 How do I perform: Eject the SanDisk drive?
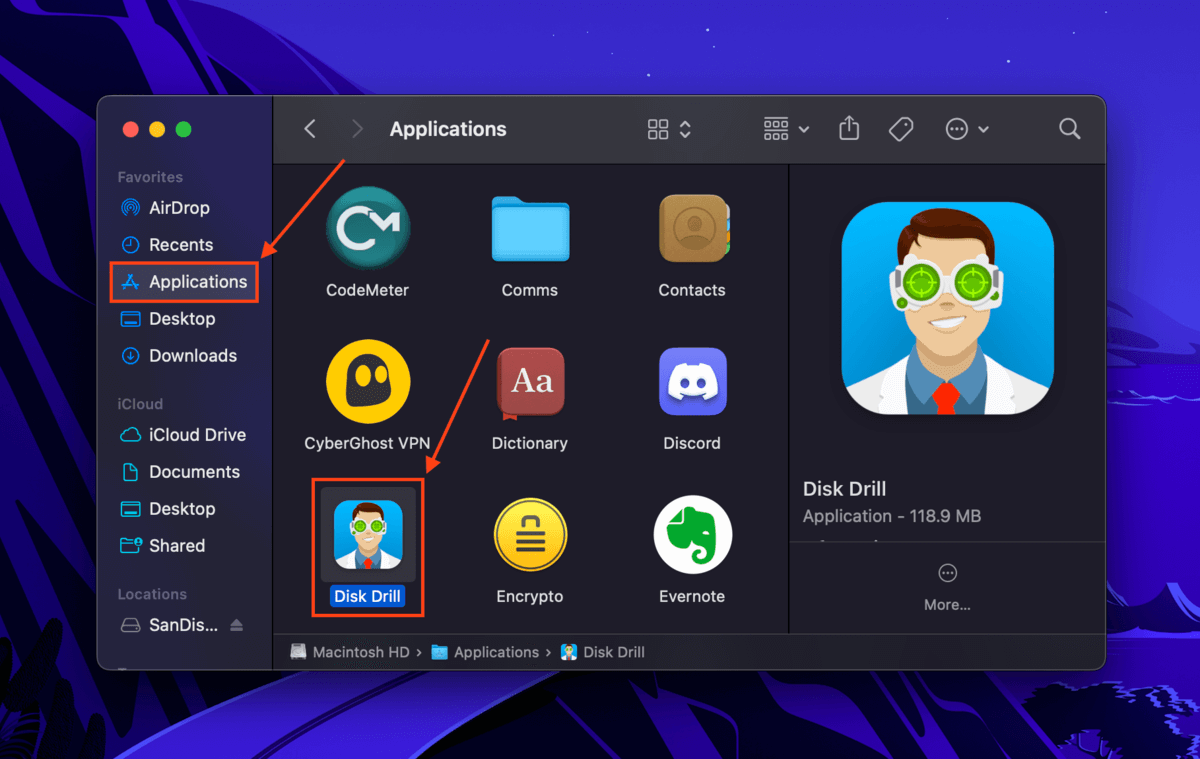tap(237, 625)
